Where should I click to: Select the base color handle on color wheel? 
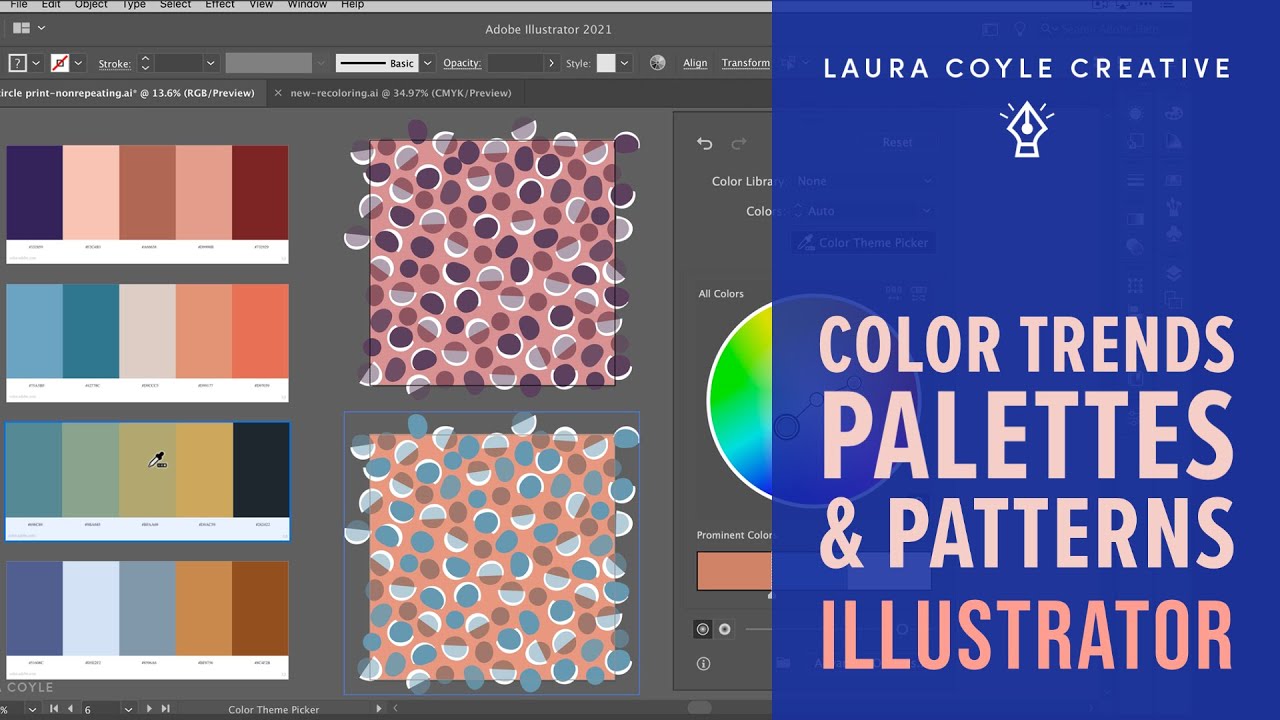(787, 428)
